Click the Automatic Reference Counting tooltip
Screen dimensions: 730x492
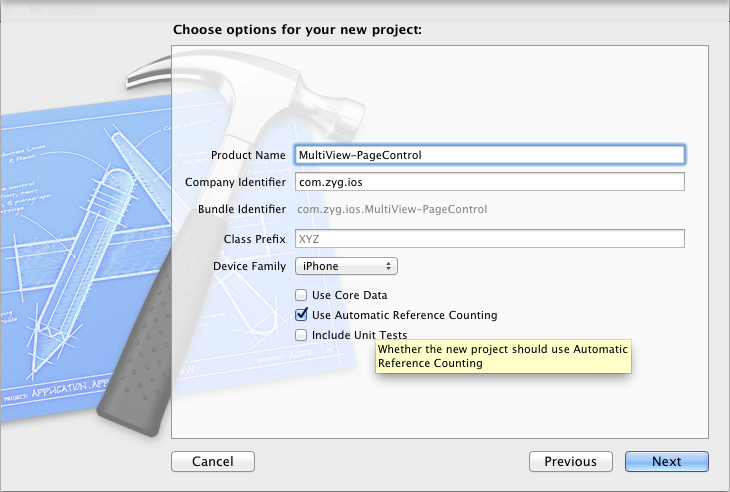tap(503, 357)
